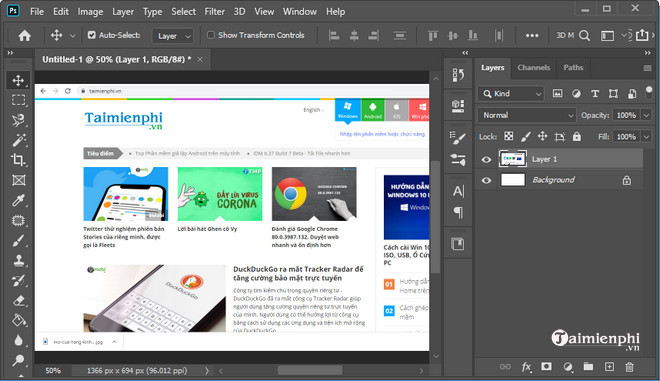Image resolution: width=660 pixels, height=381 pixels.
Task: Open the Share image icon
Action: tap(642, 35)
